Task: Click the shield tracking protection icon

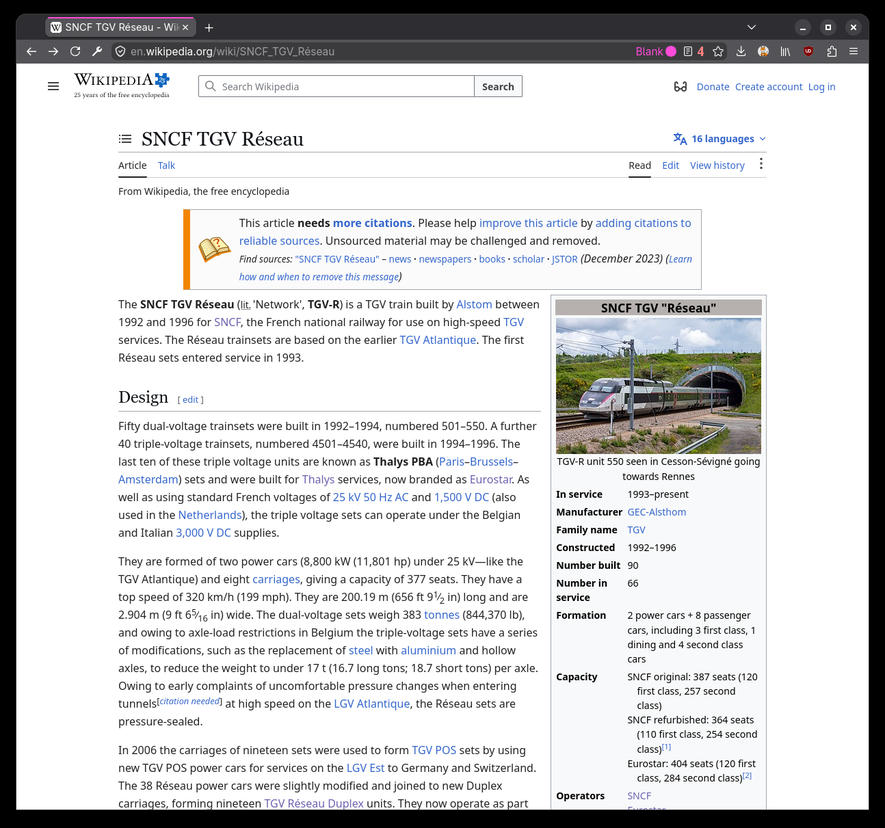Action: click(120, 51)
